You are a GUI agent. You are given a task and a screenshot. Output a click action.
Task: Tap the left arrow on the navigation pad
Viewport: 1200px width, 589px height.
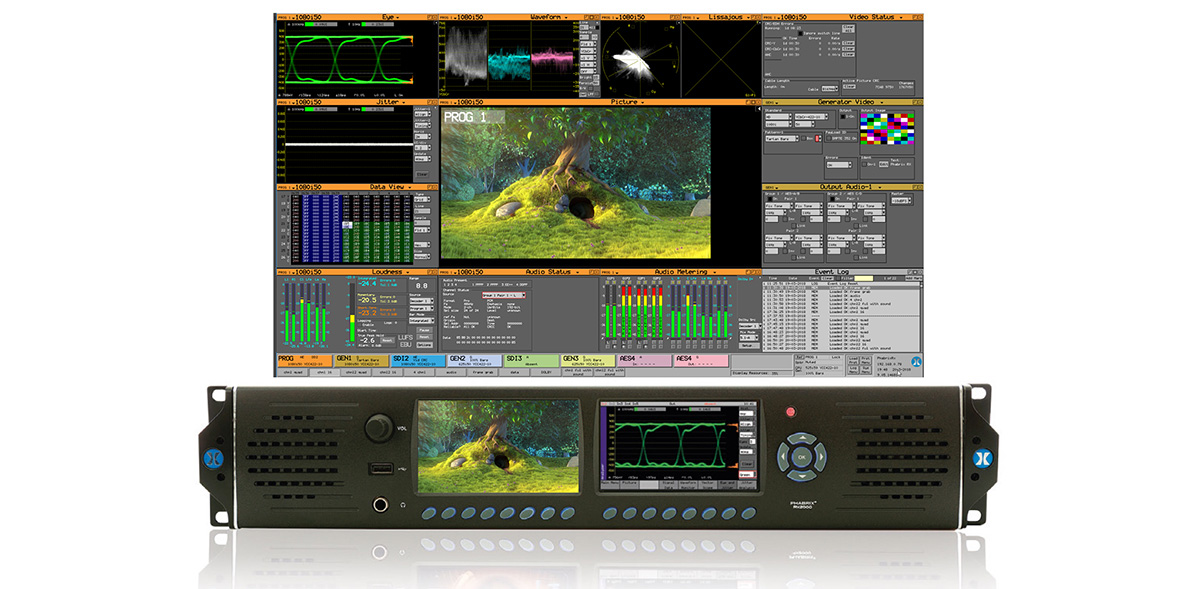(x=783, y=458)
